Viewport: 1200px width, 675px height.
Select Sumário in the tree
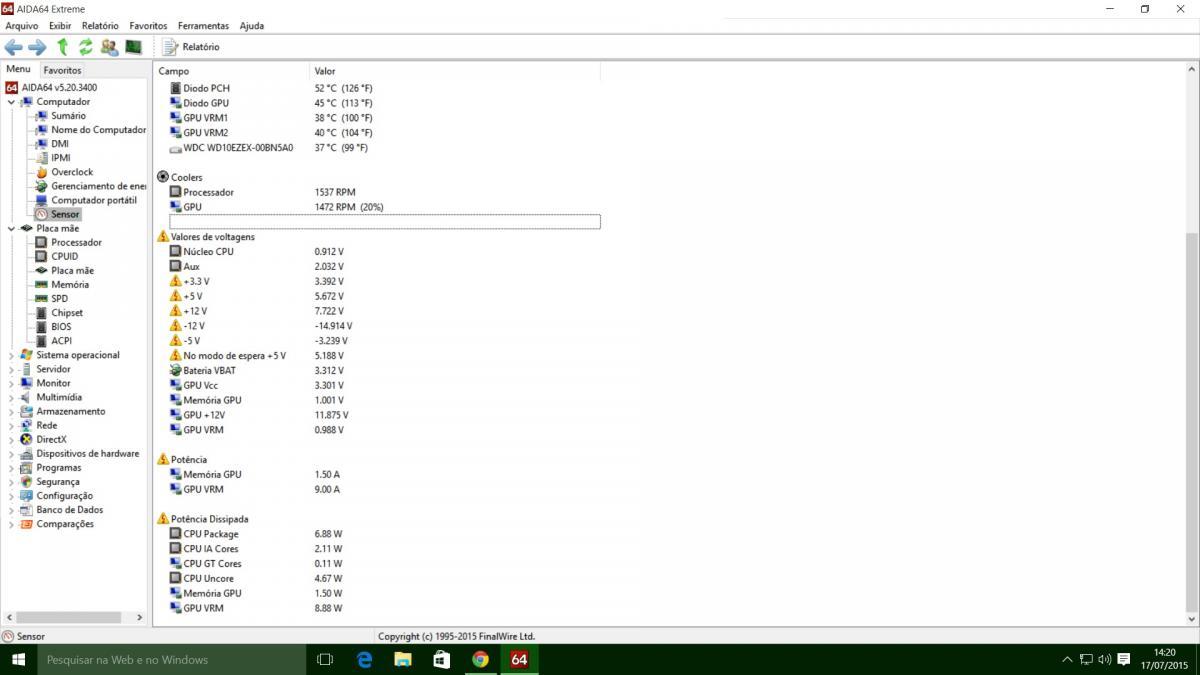pyautogui.click(x=68, y=116)
